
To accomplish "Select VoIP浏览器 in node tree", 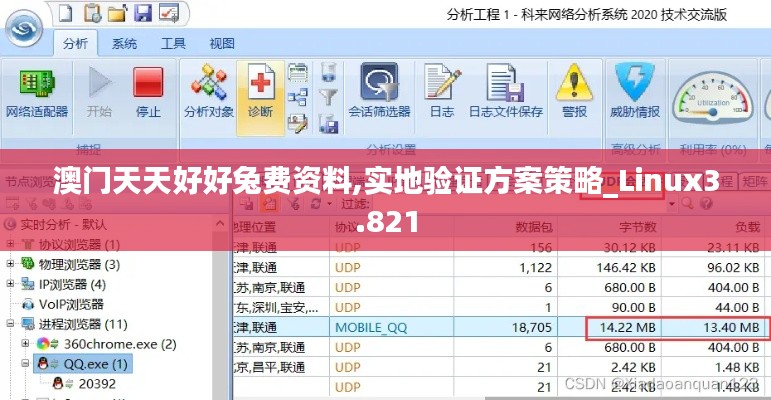I will [71, 304].
